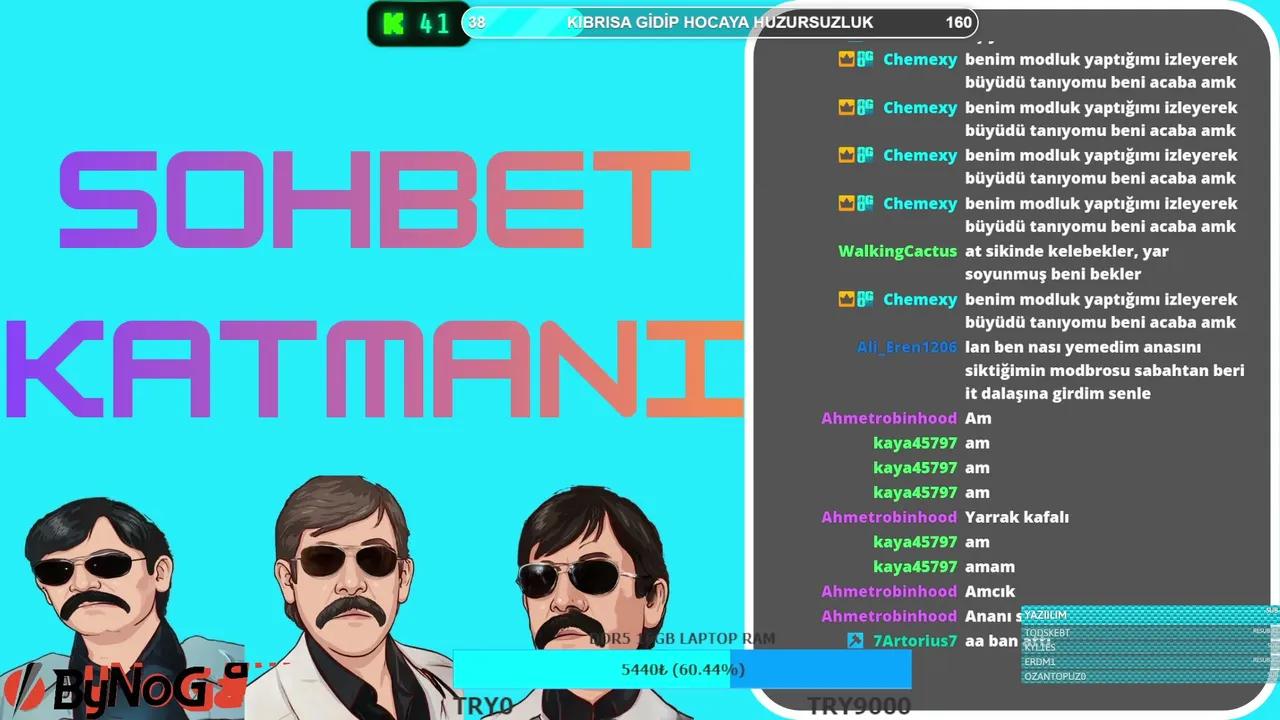Image resolution: width=1280 pixels, height=720 pixels.
Task: Open the WalkingCactus username in chat
Action: [897, 251]
